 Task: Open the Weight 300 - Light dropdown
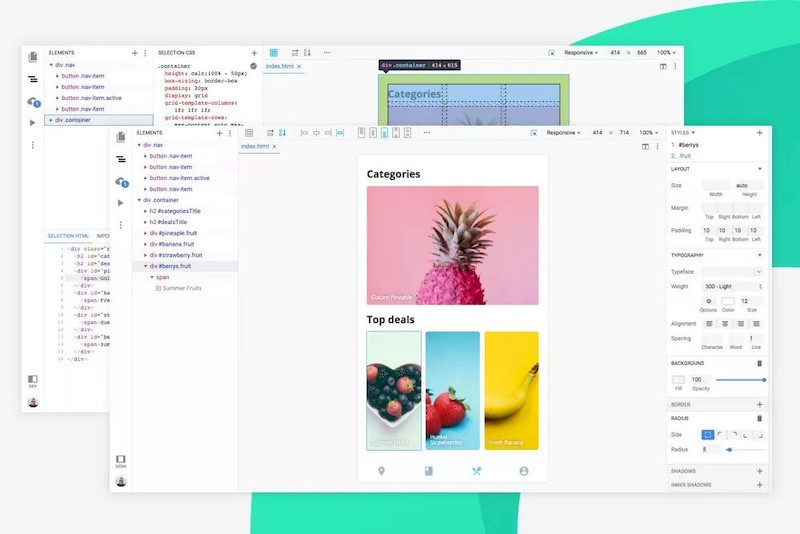pos(733,287)
